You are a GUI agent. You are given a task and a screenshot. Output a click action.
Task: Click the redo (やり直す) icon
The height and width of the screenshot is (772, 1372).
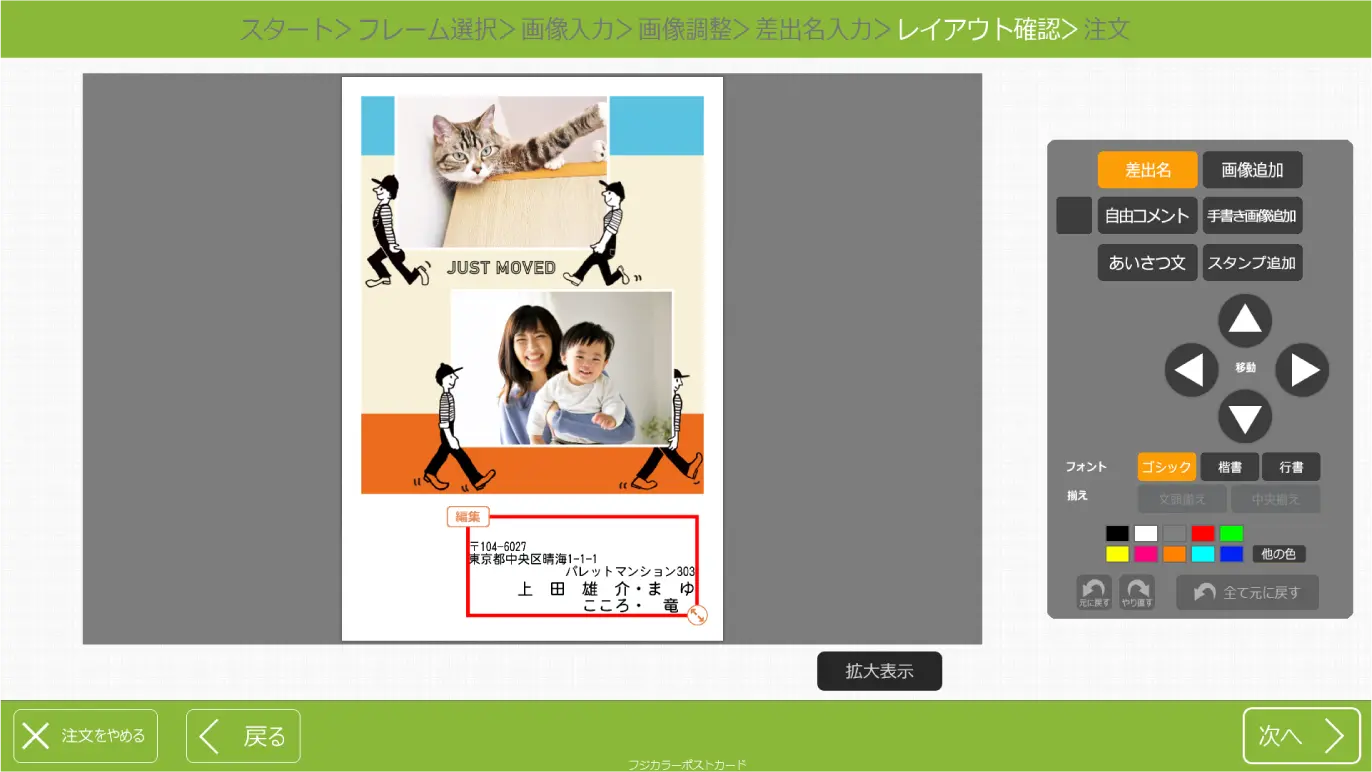coord(1137,593)
